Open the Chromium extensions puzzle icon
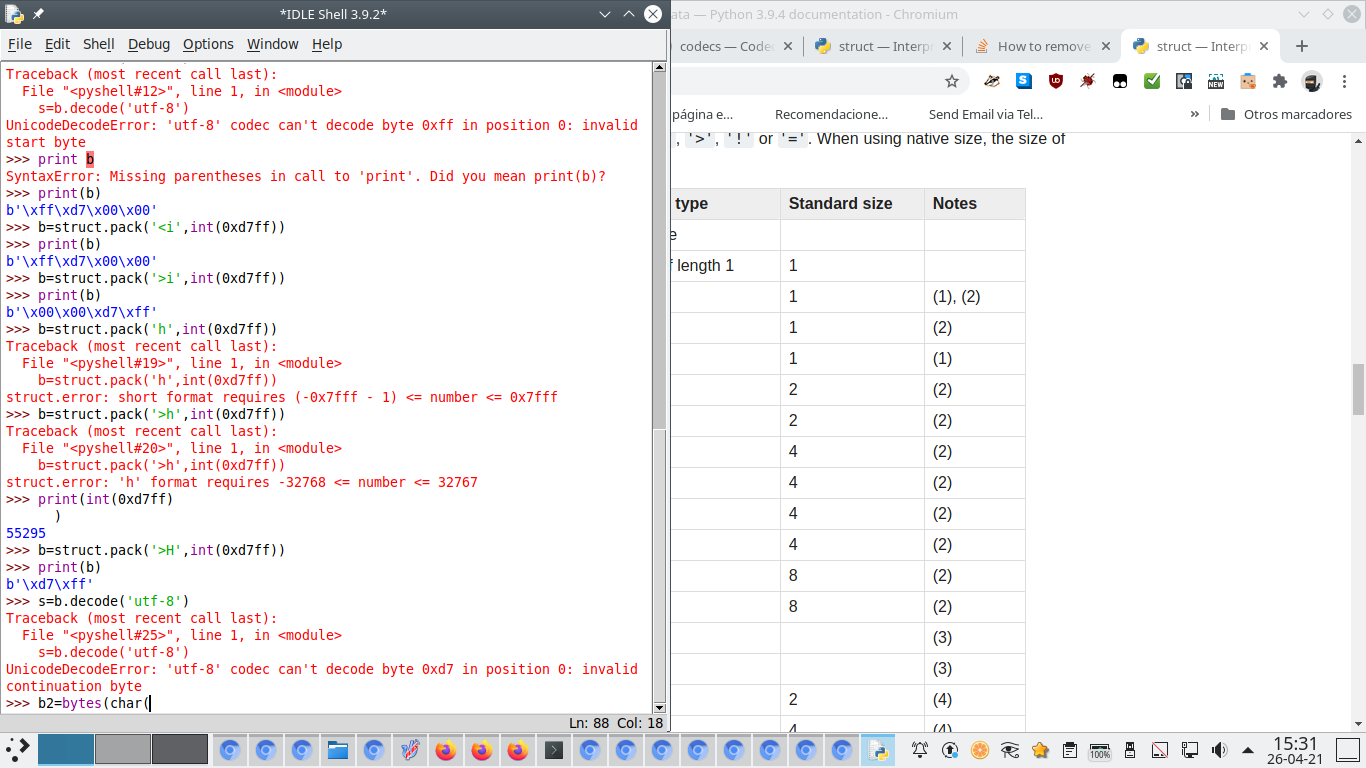 (x=1279, y=81)
